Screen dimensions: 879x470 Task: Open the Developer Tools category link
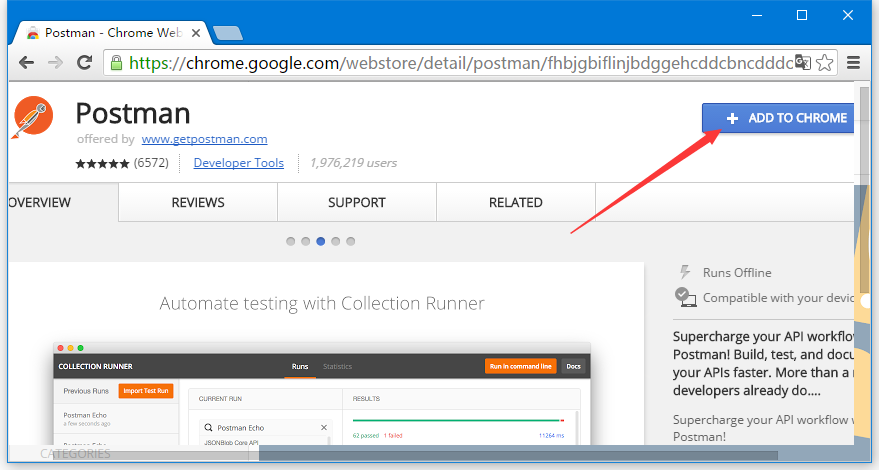(239, 163)
